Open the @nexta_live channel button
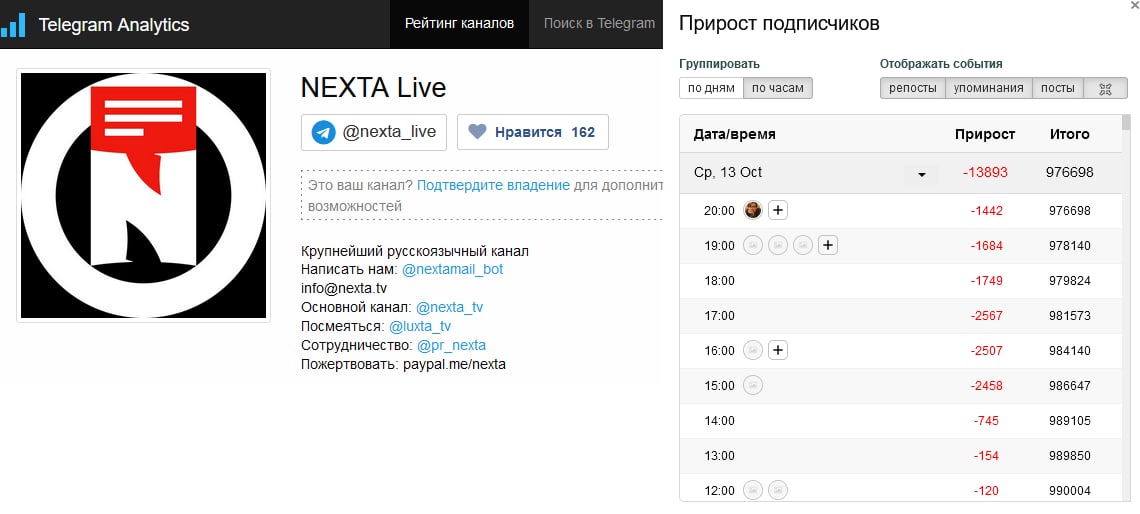This screenshot has height=514, width=1140. [374, 132]
